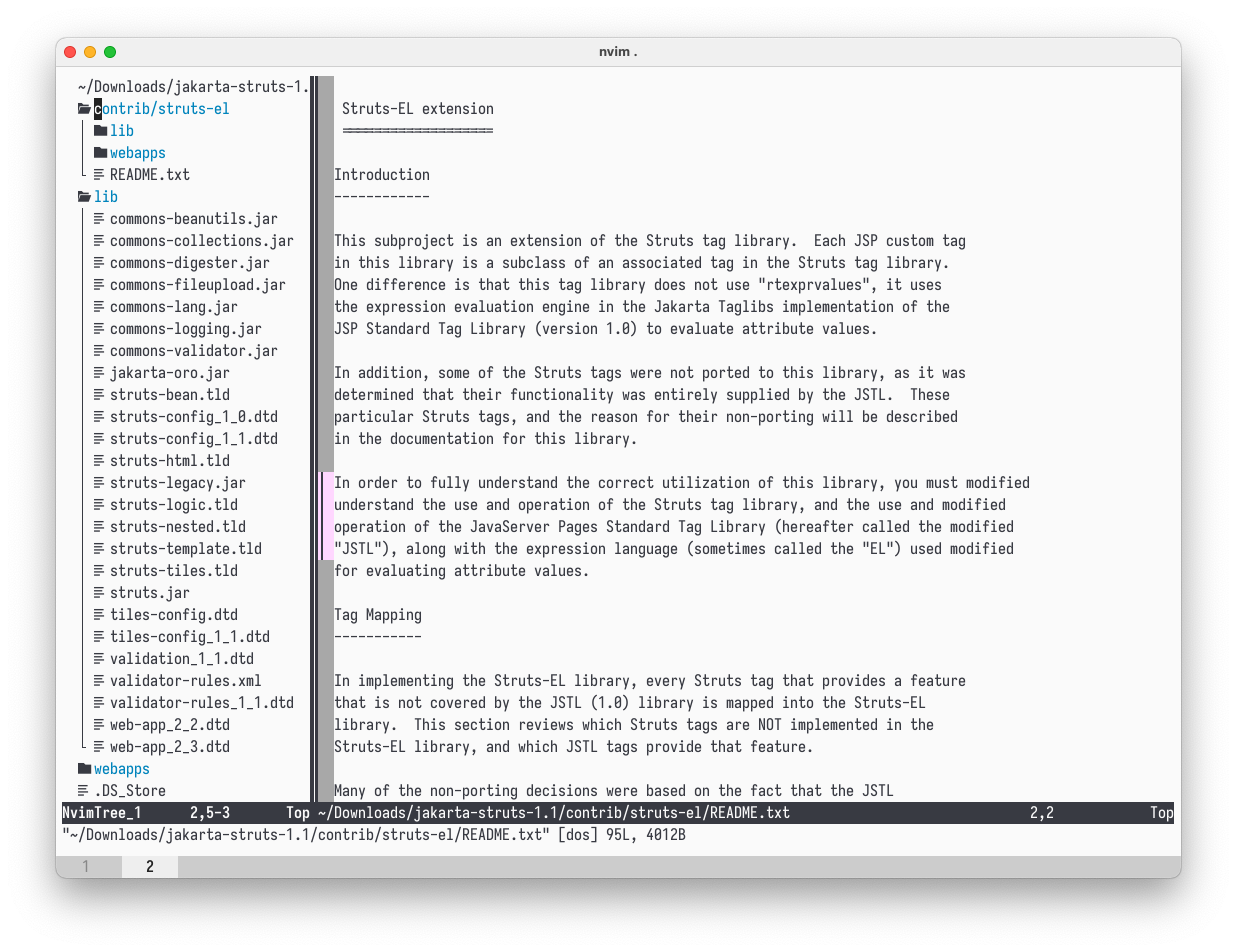Place cursor on 'This subproject is an extension' line
The height and width of the screenshot is (952, 1237).
650,241
